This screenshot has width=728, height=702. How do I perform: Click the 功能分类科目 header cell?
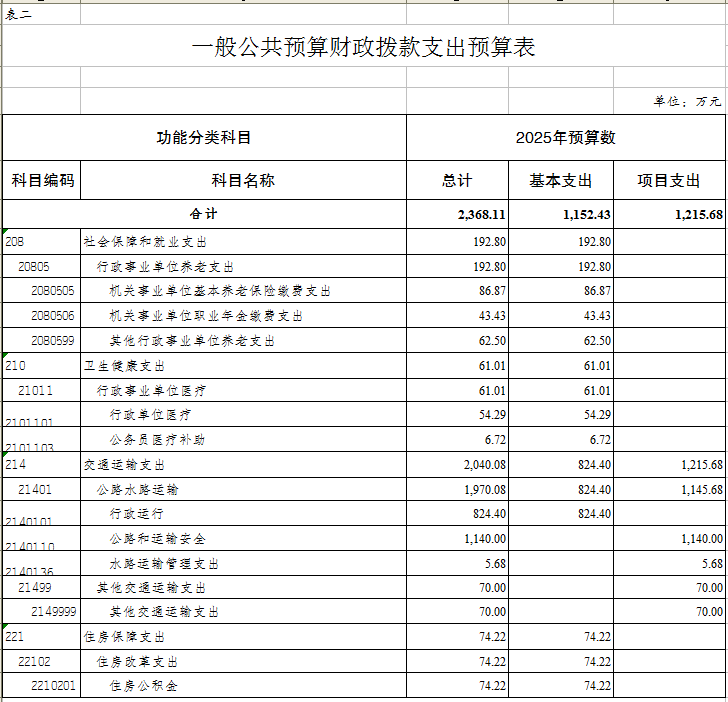pos(204,137)
